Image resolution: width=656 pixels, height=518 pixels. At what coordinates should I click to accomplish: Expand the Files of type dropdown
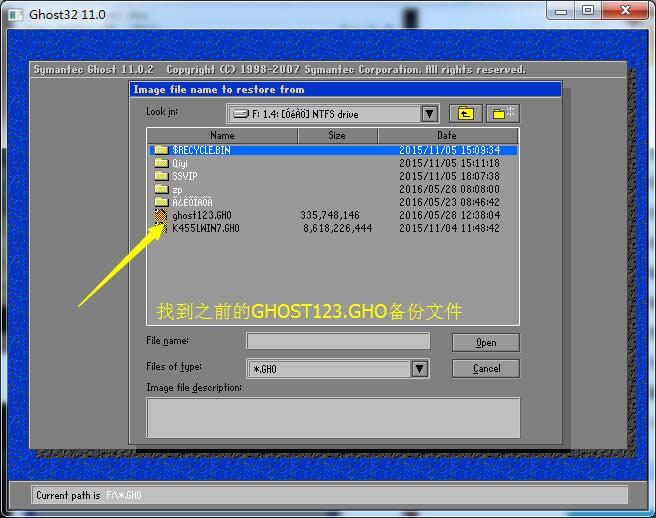[421, 369]
